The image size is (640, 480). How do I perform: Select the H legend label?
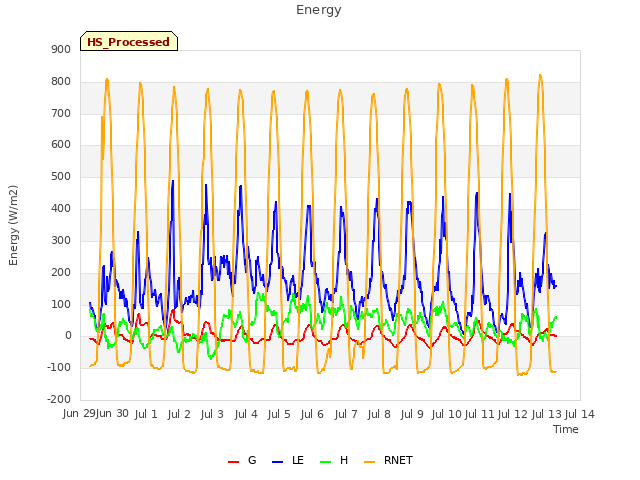click(x=344, y=460)
